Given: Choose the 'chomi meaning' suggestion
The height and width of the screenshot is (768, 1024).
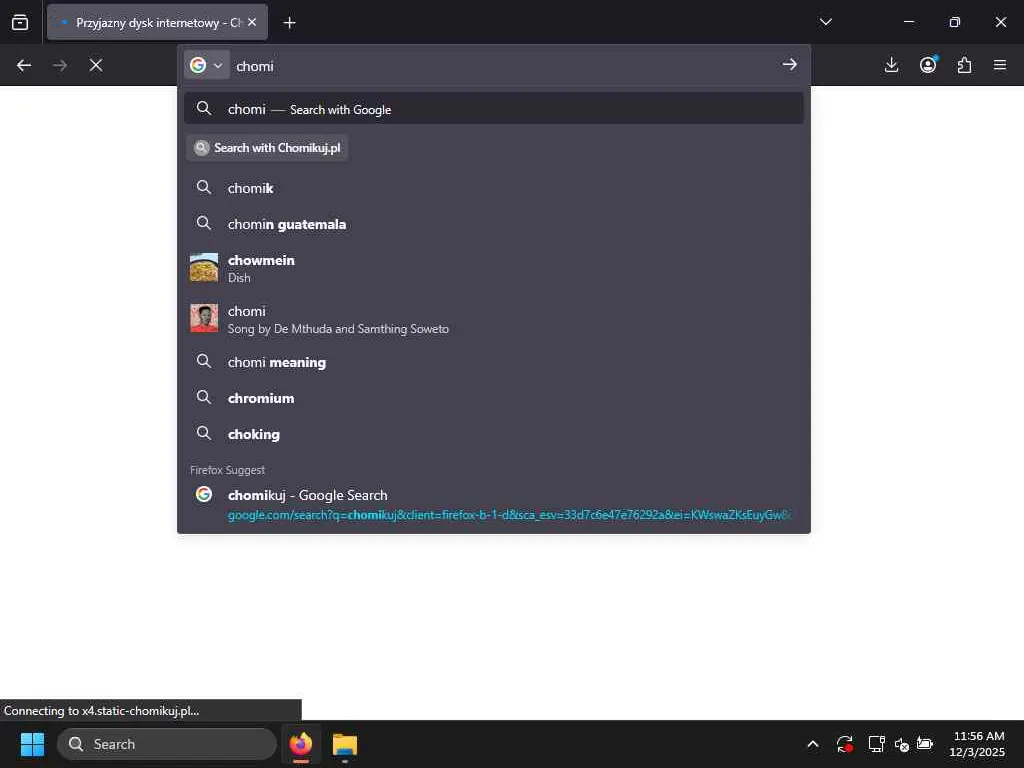Looking at the screenshot, I should [494, 362].
